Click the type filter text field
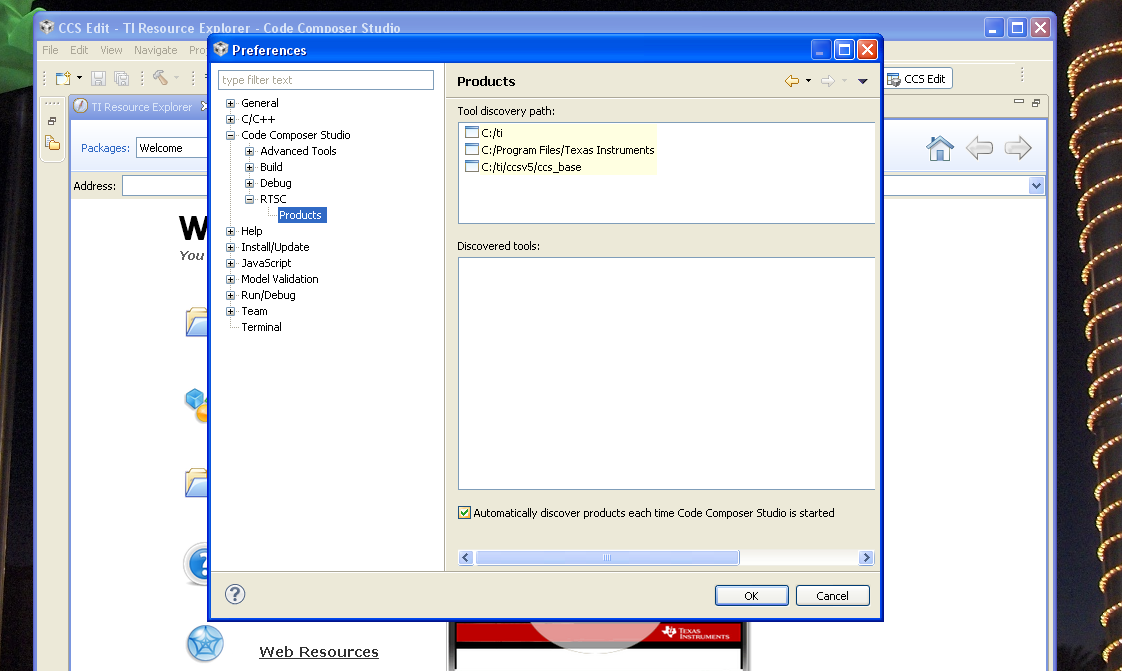The height and width of the screenshot is (671, 1122). 326,79
